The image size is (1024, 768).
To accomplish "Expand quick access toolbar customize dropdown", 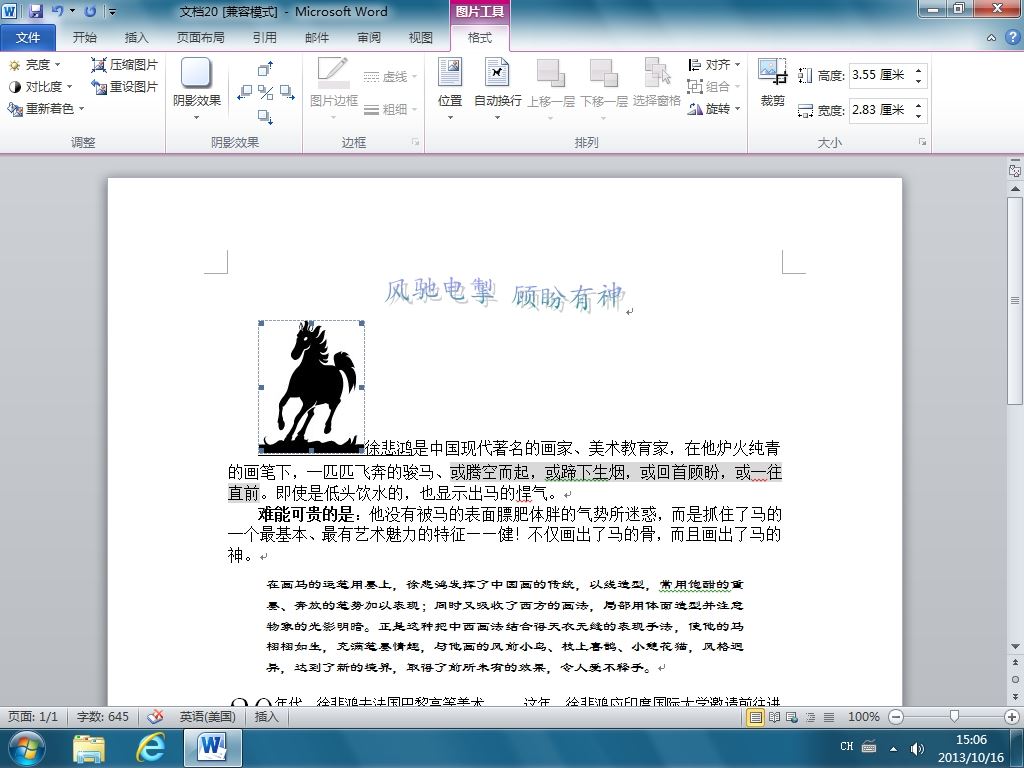I will [x=112, y=11].
